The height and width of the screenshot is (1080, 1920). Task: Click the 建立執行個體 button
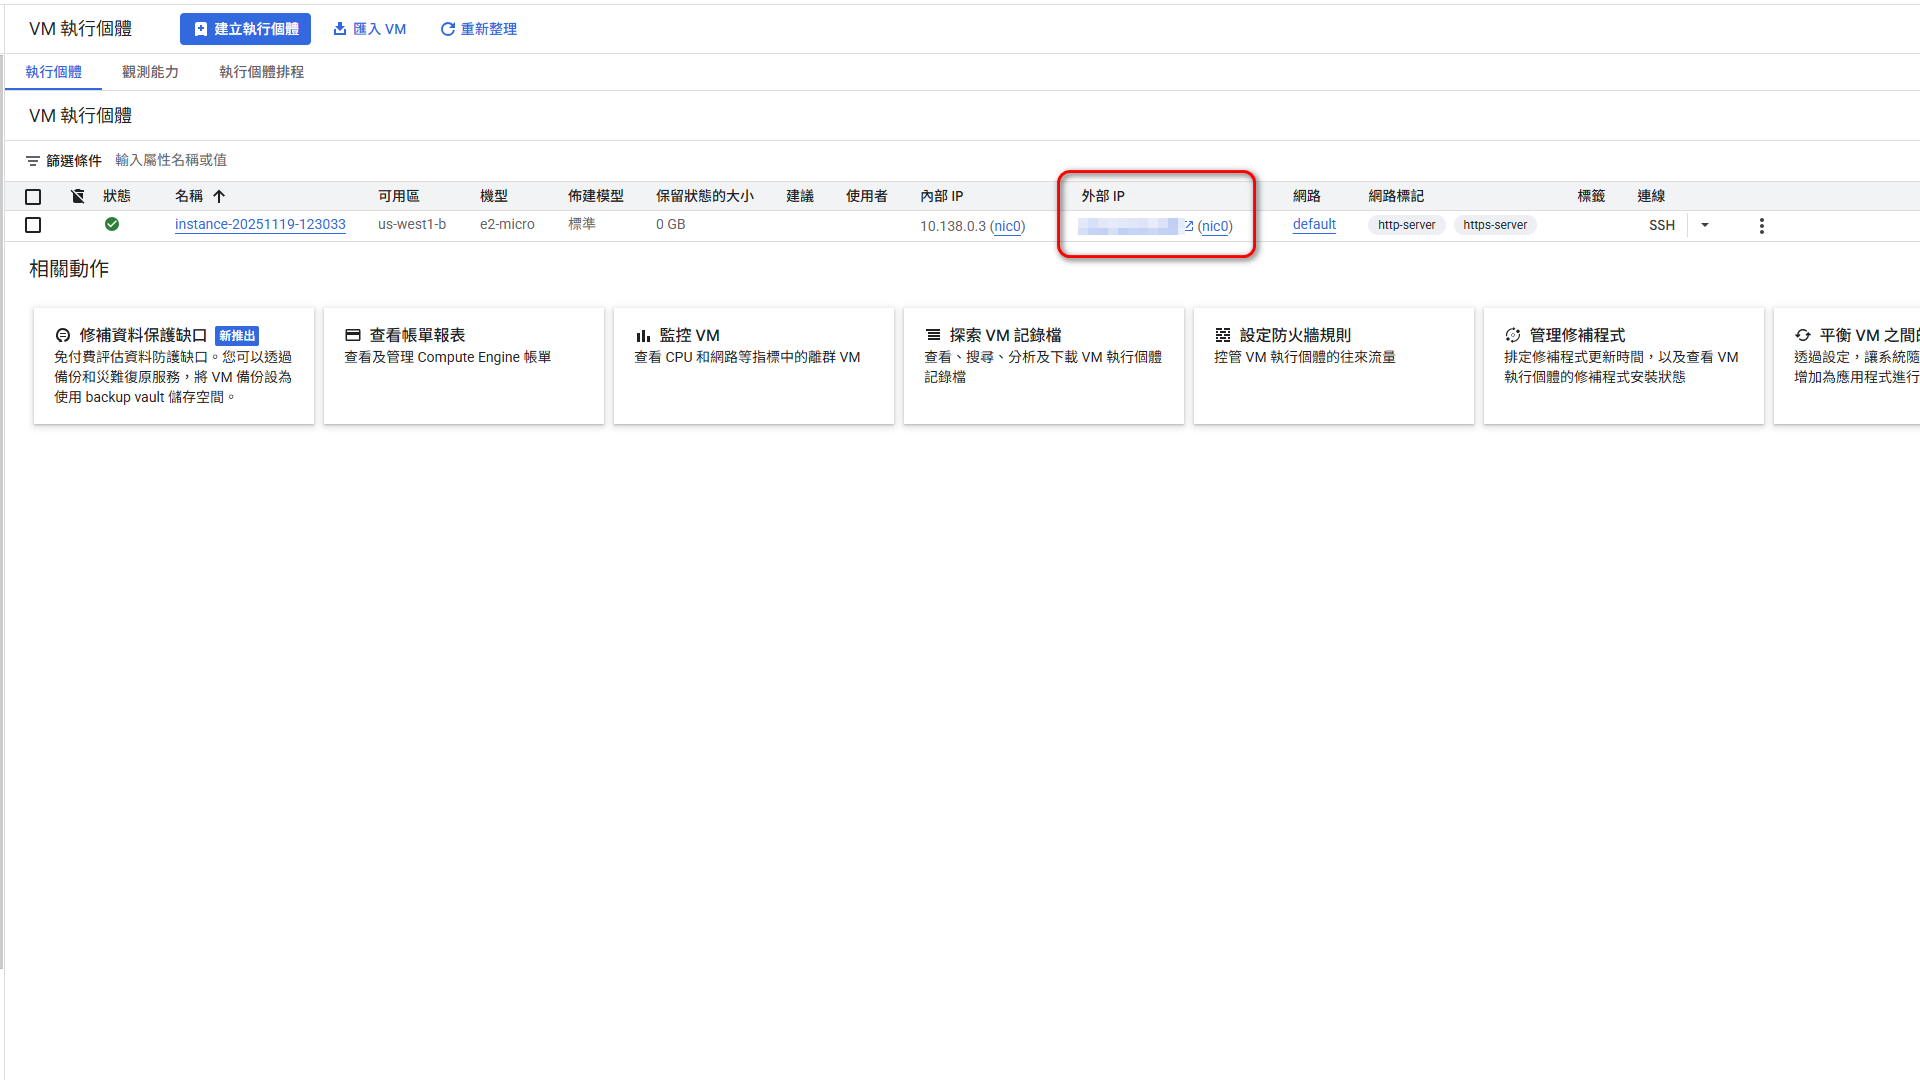(245, 29)
